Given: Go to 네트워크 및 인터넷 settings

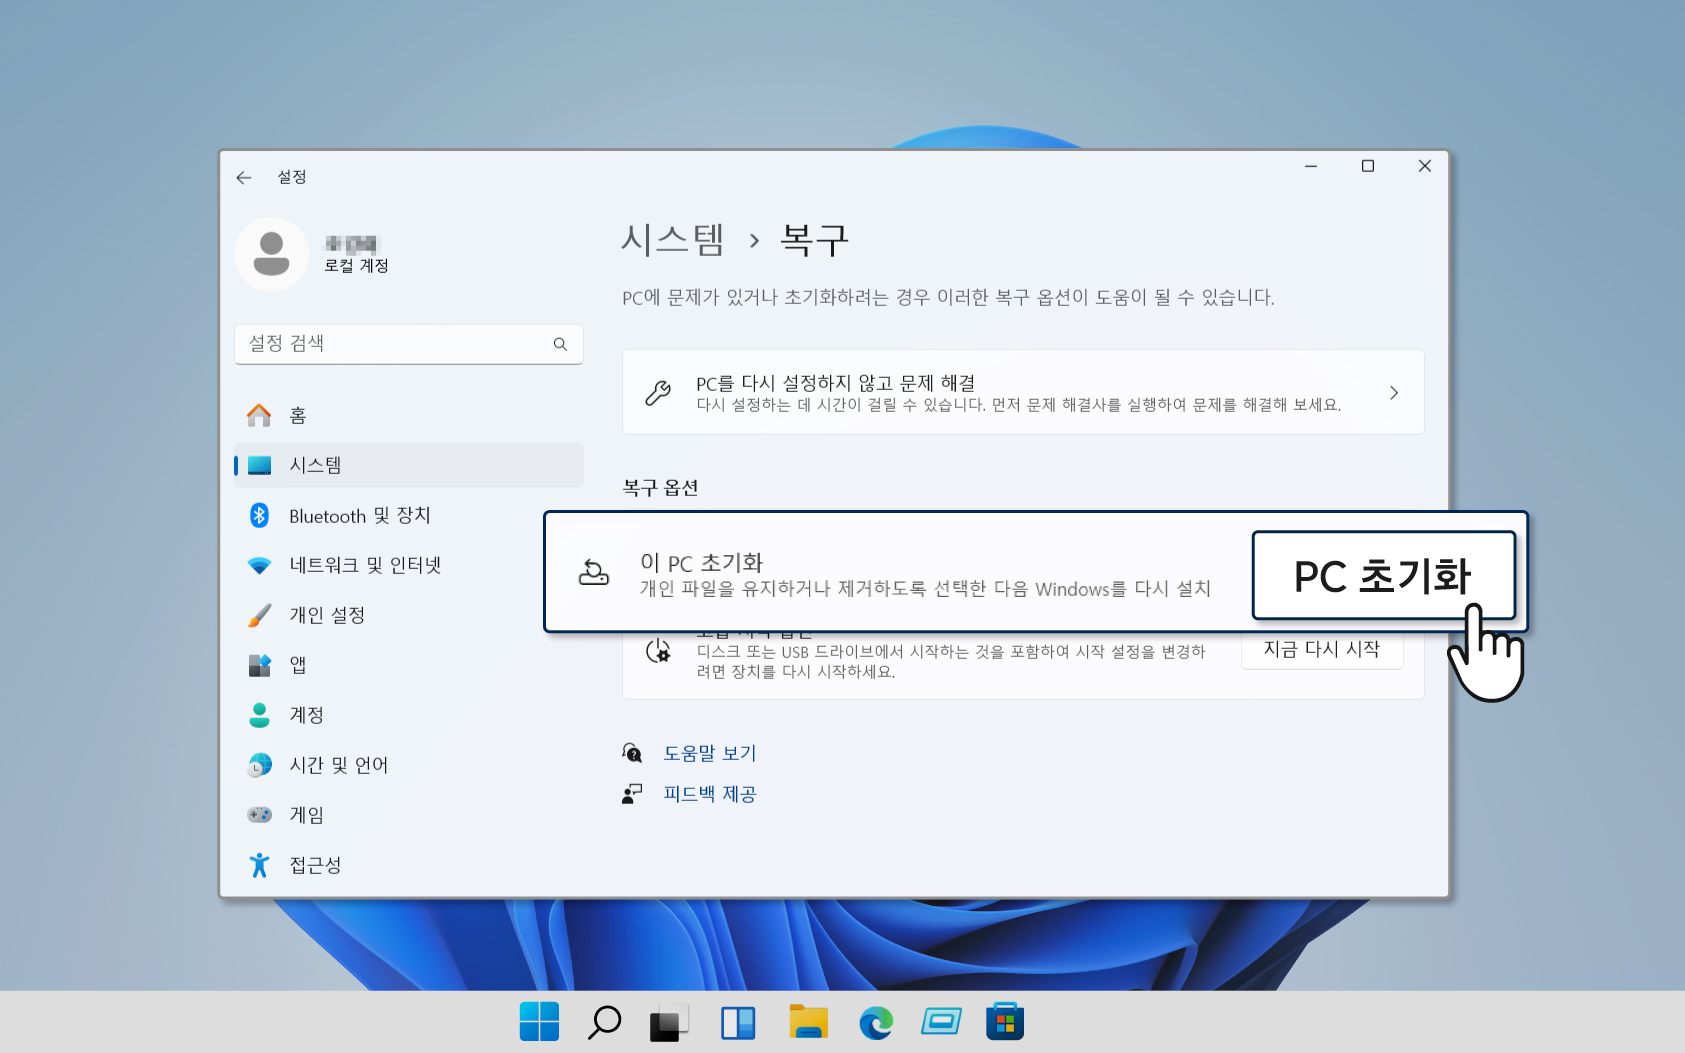Looking at the screenshot, I should [365, 565].
